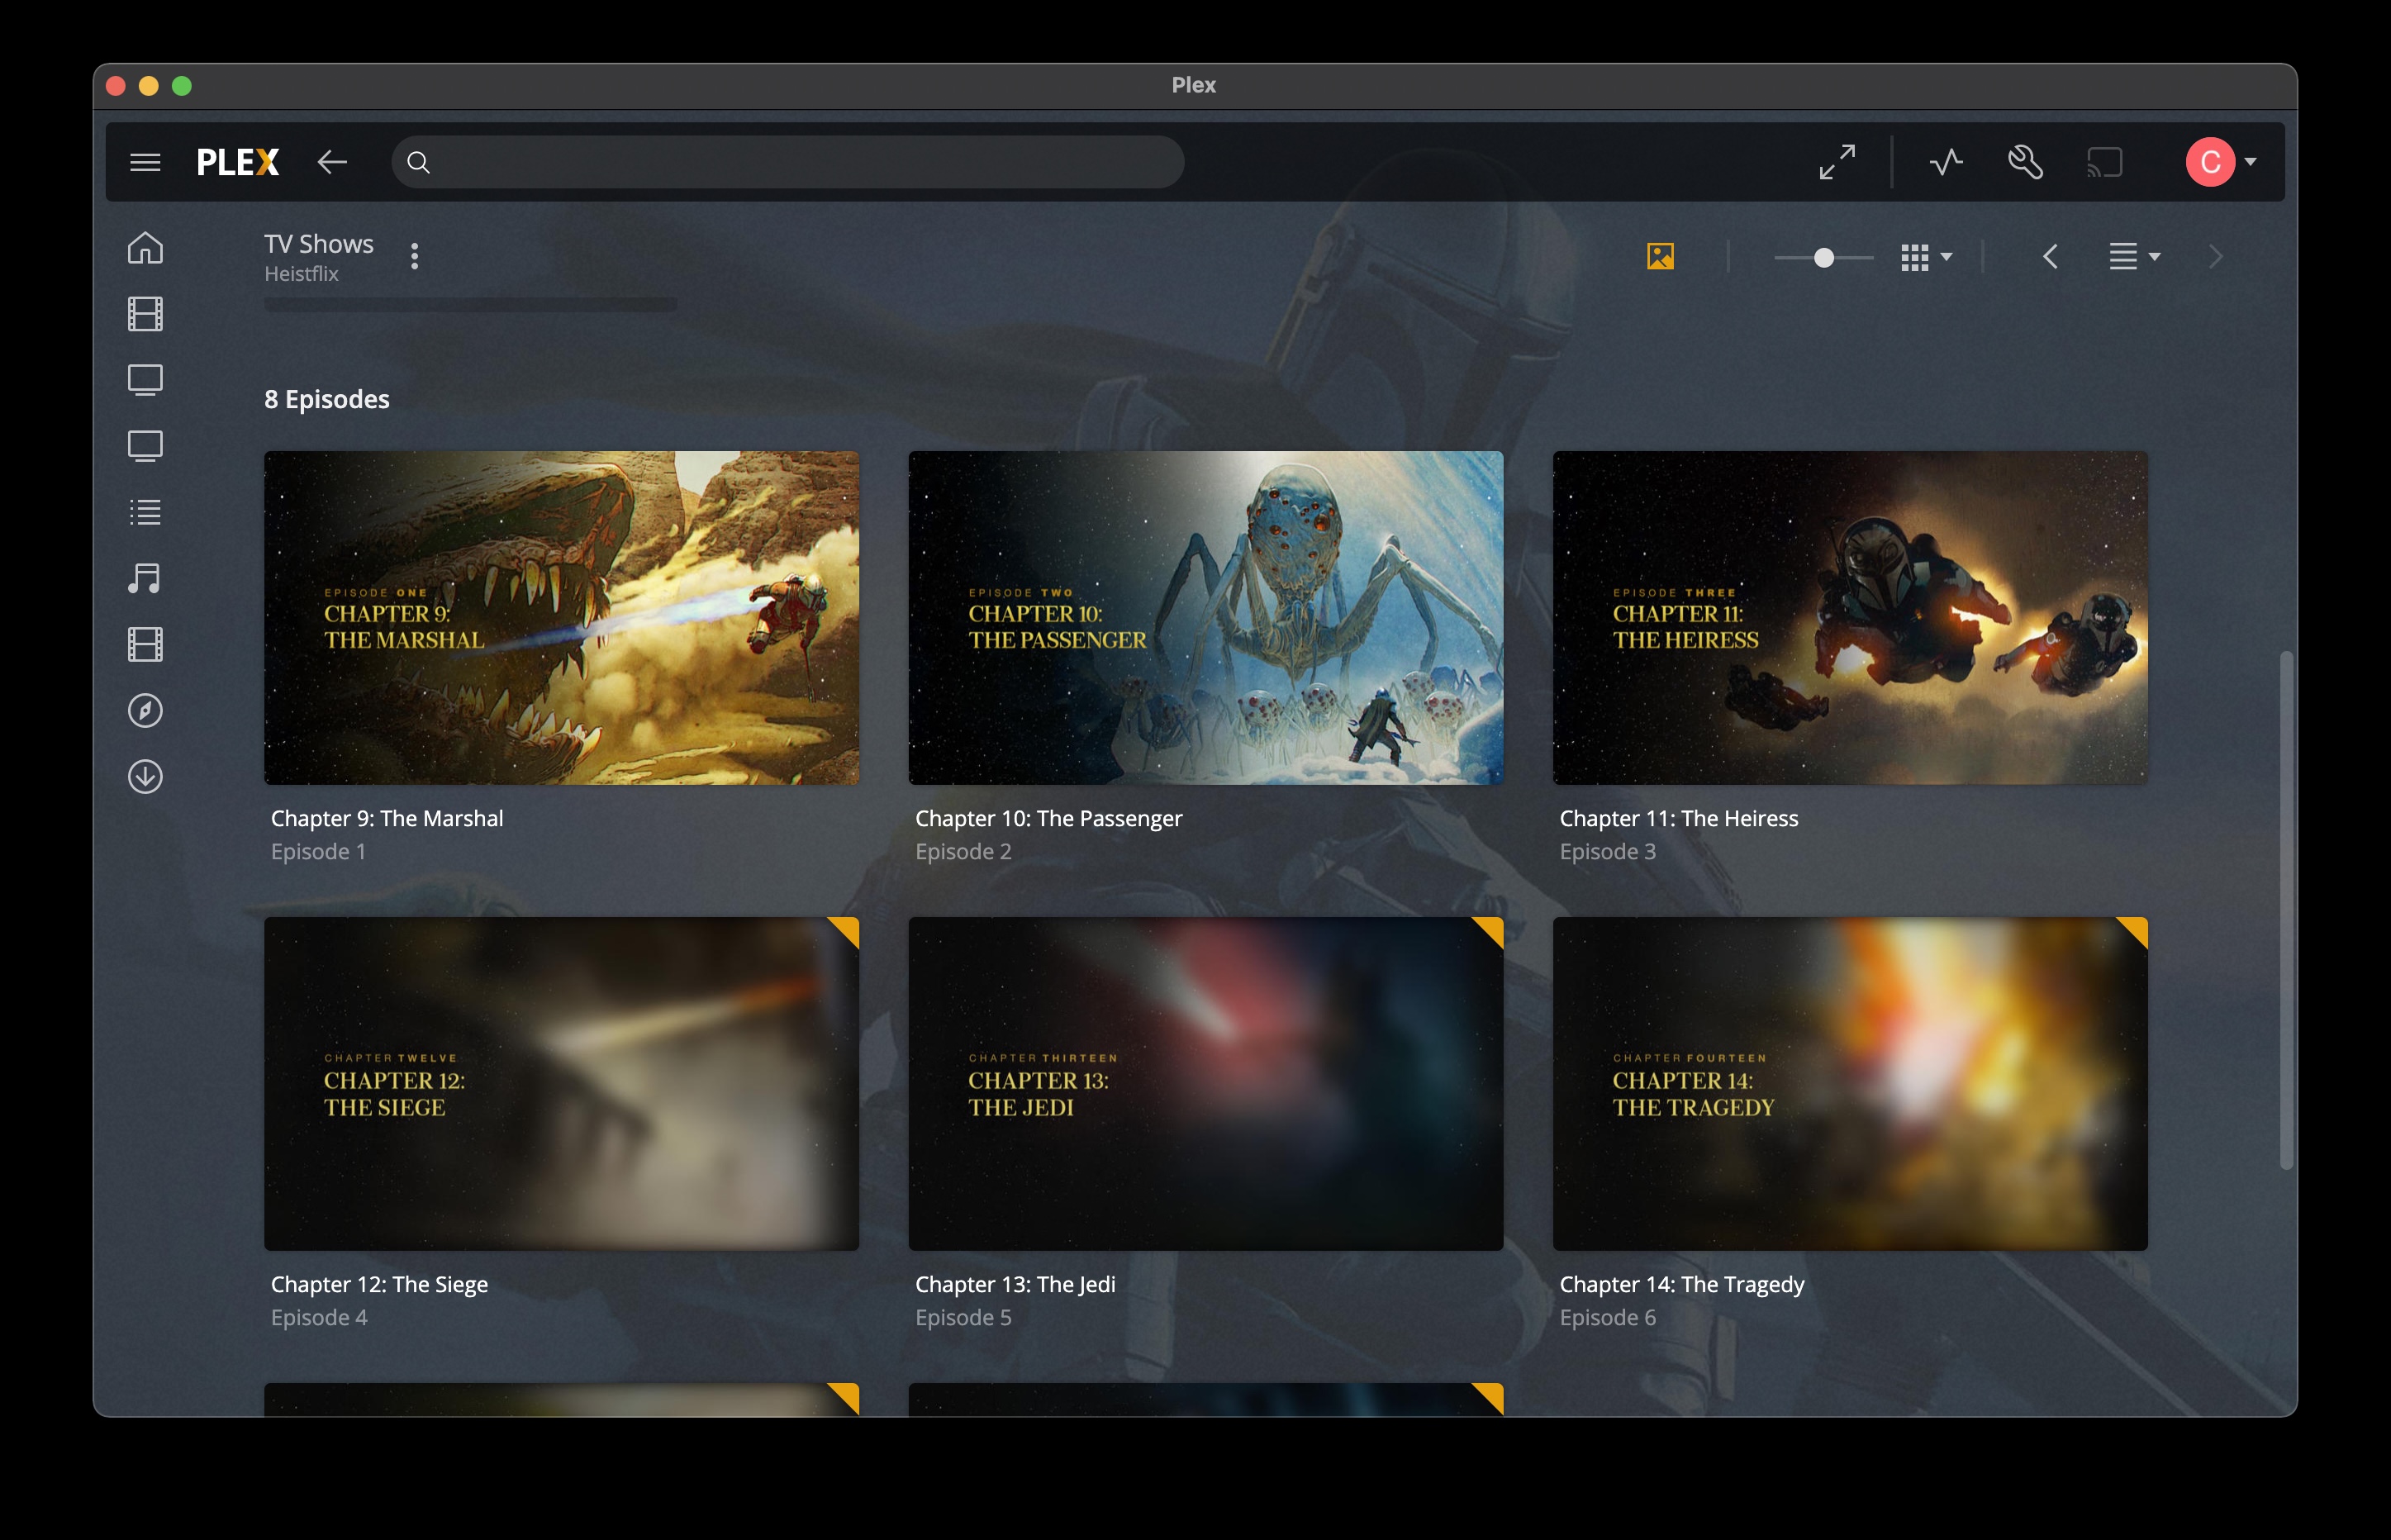The height and width of the screenshot is (1540, 2391).
Task: Click the 'Episode 3' subtitle text
Action: pos(1608,852)
